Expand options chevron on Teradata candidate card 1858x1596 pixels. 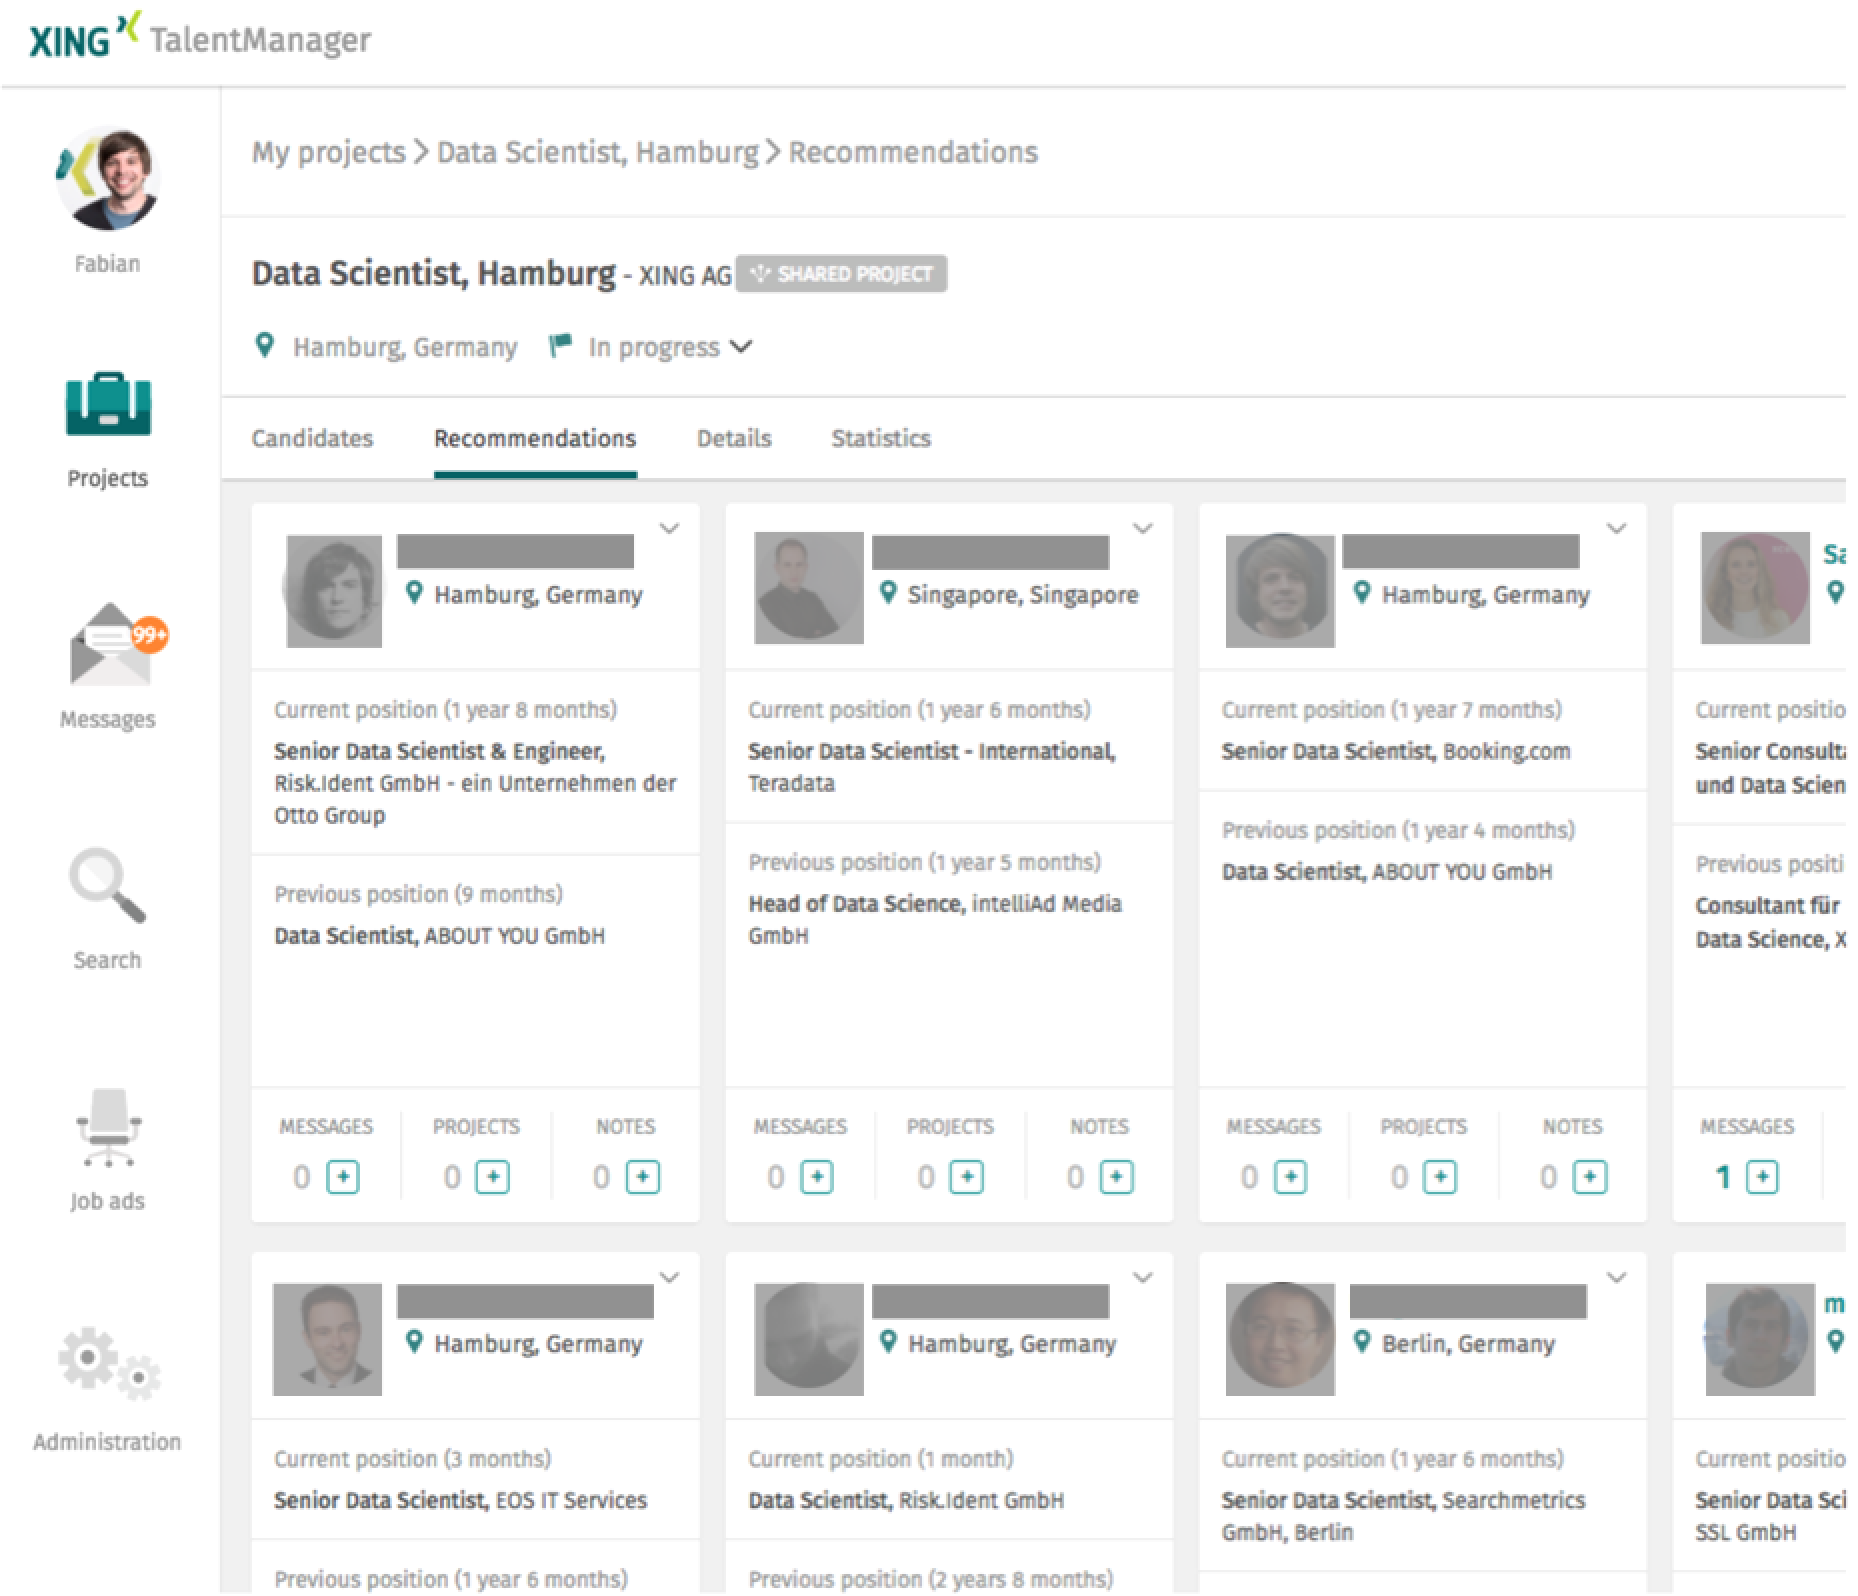1143,528
